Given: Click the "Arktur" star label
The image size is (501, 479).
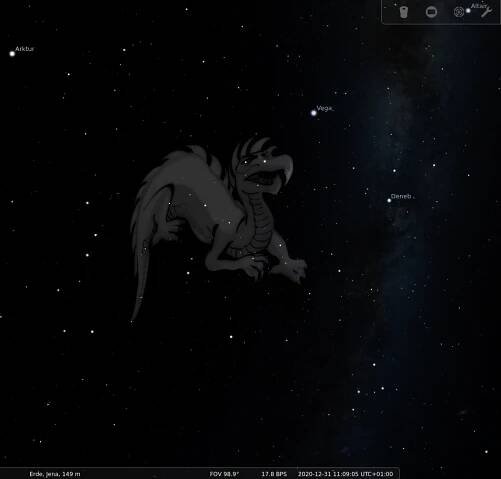Looking at the screenshot, I should click(x=25, y=49).
